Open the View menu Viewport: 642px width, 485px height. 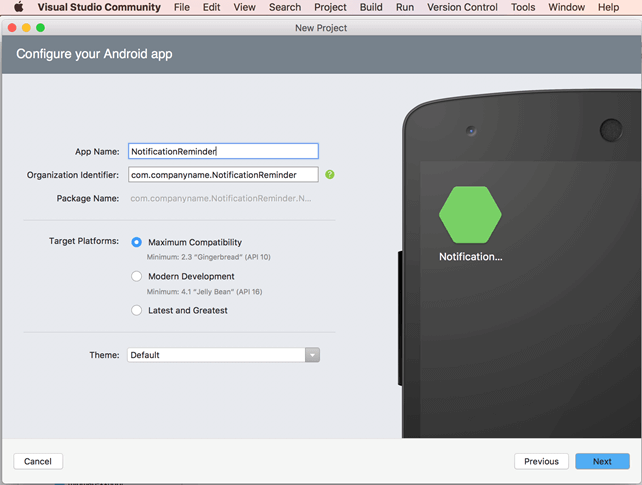pos(244,7)
